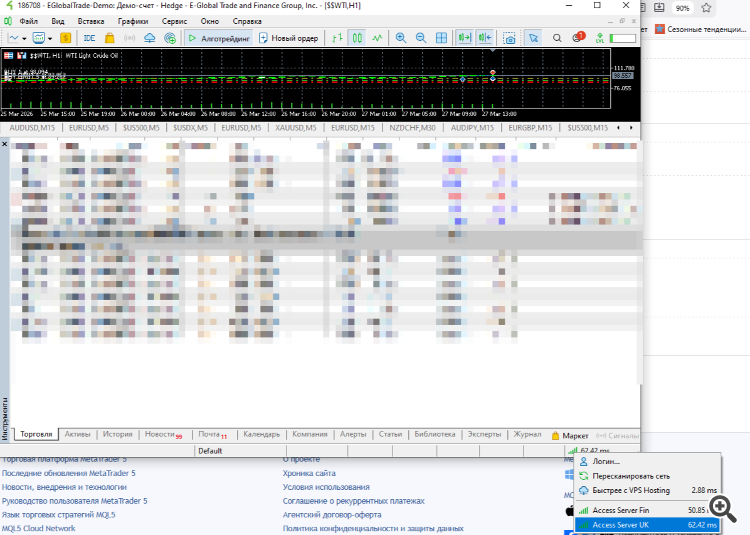Open the Графики menu
Screen dimensions: 750x535
tap(132, 21)
